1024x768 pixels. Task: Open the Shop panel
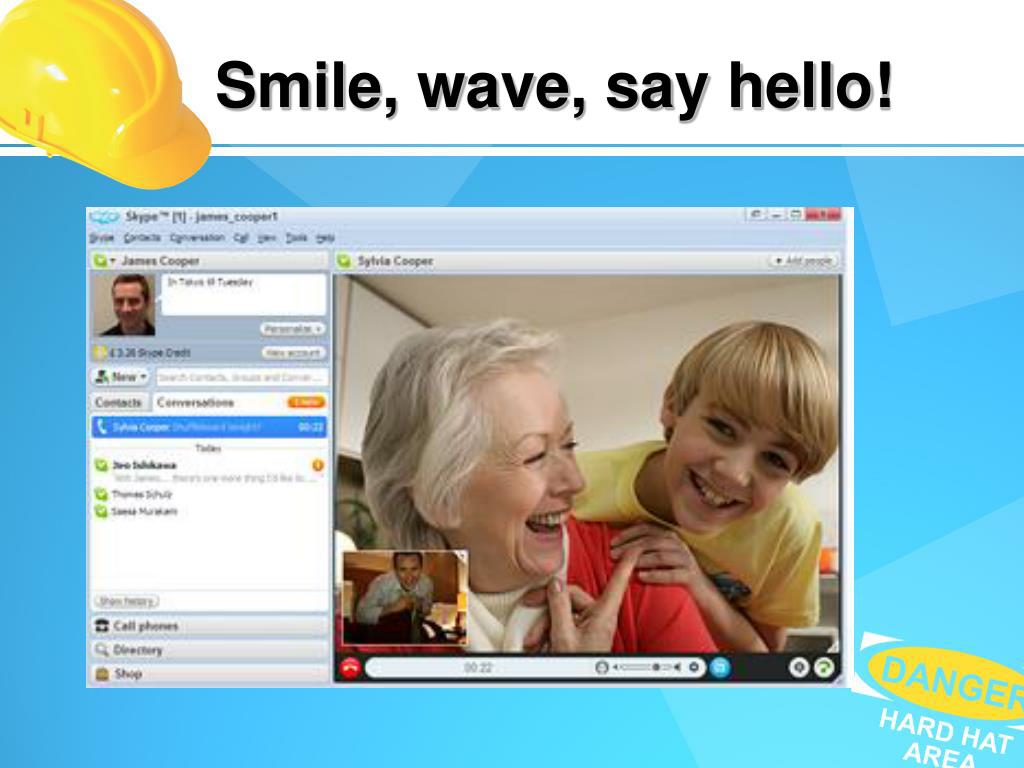click(209, 674)
